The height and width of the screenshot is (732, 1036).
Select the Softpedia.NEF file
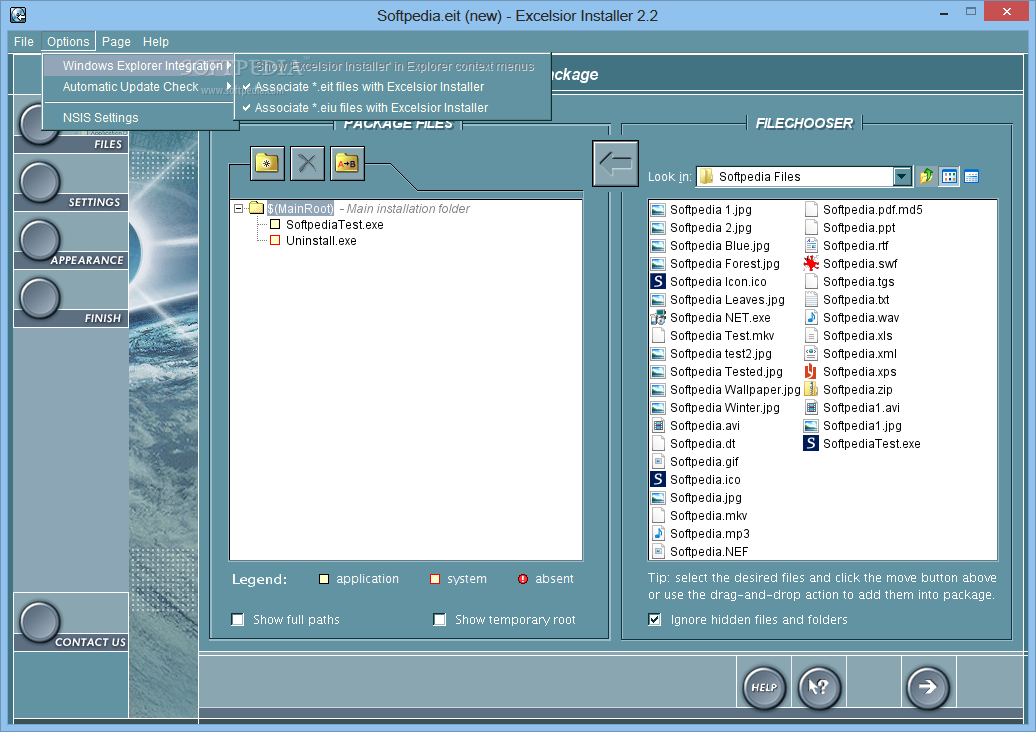coord(700,552)
